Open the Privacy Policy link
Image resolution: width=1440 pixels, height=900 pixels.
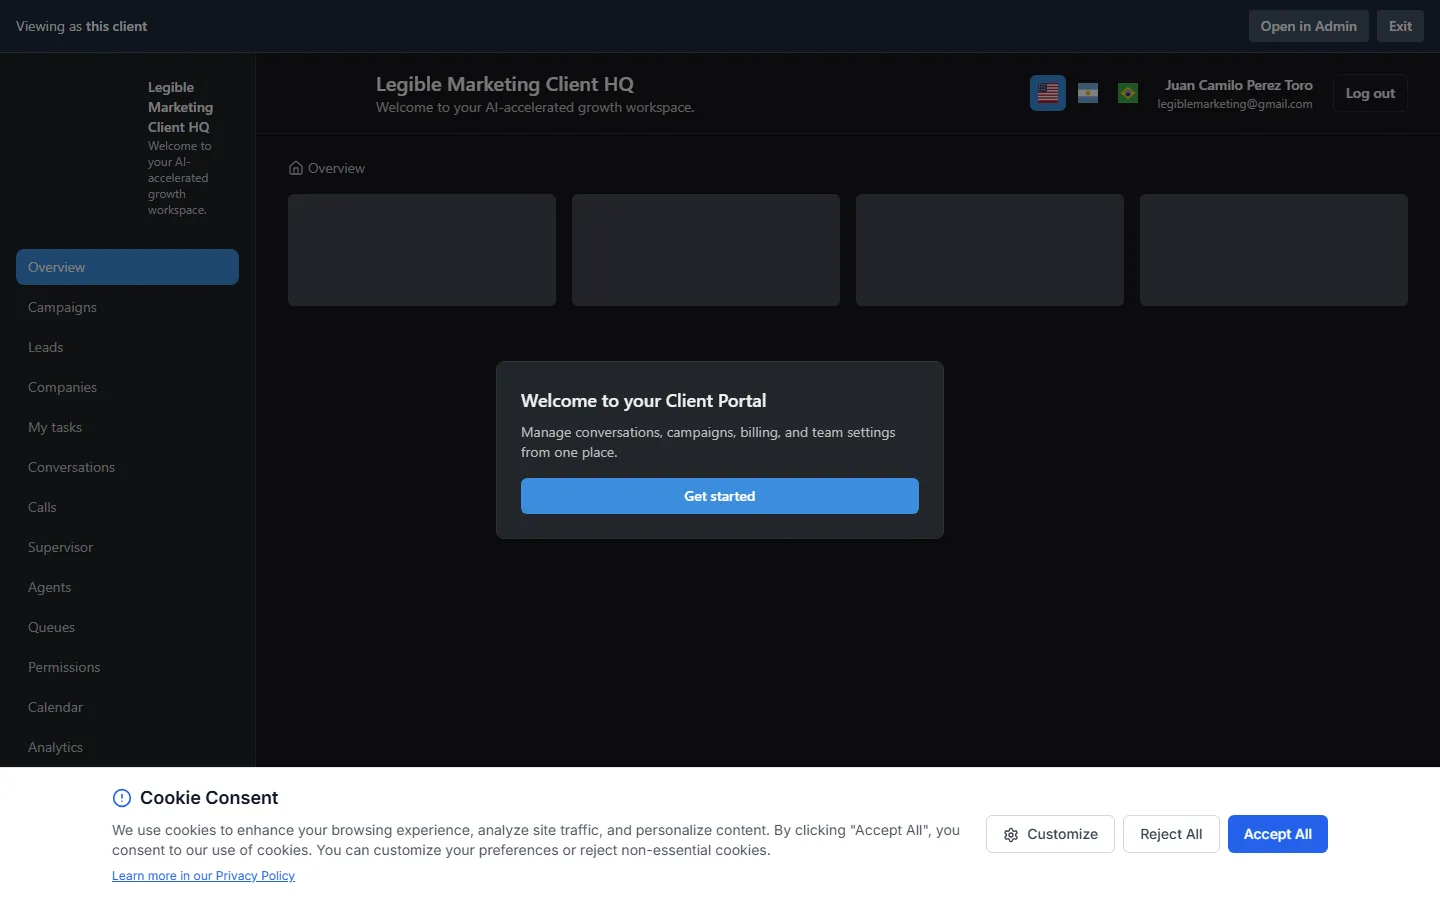203,876
